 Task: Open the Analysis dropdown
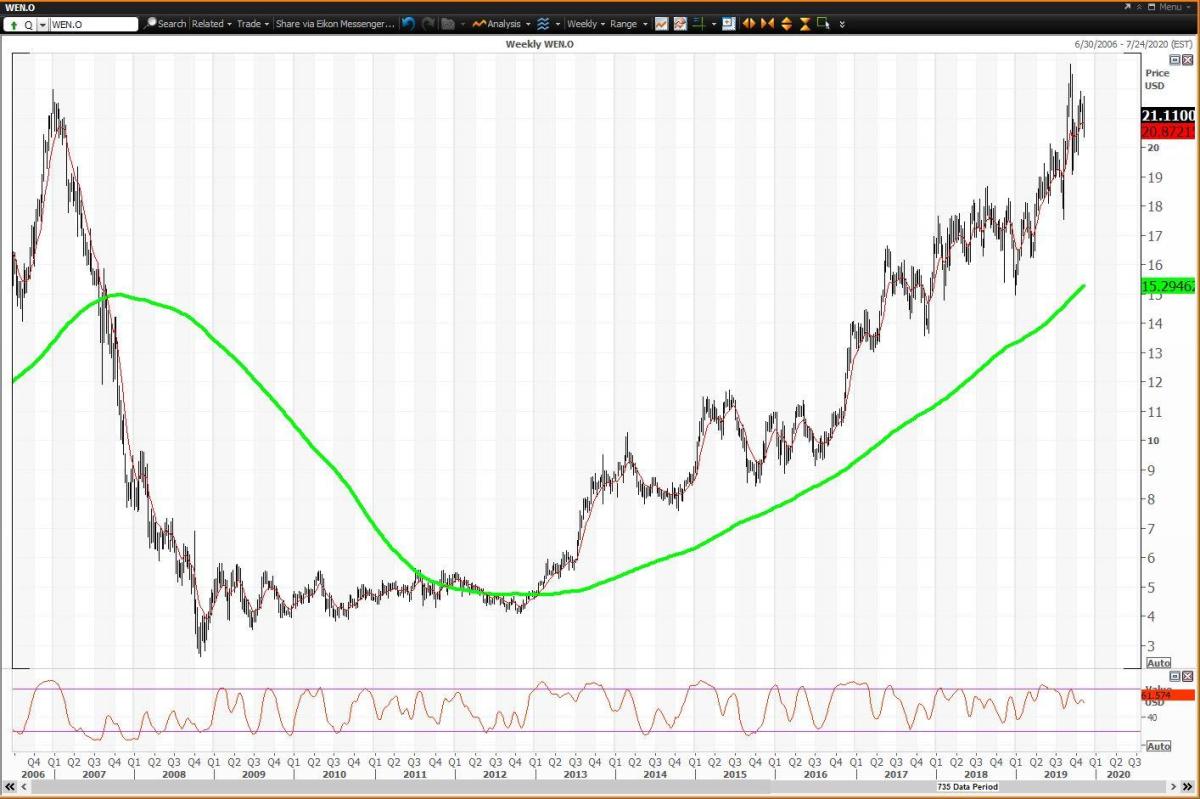tap(503, 23)
